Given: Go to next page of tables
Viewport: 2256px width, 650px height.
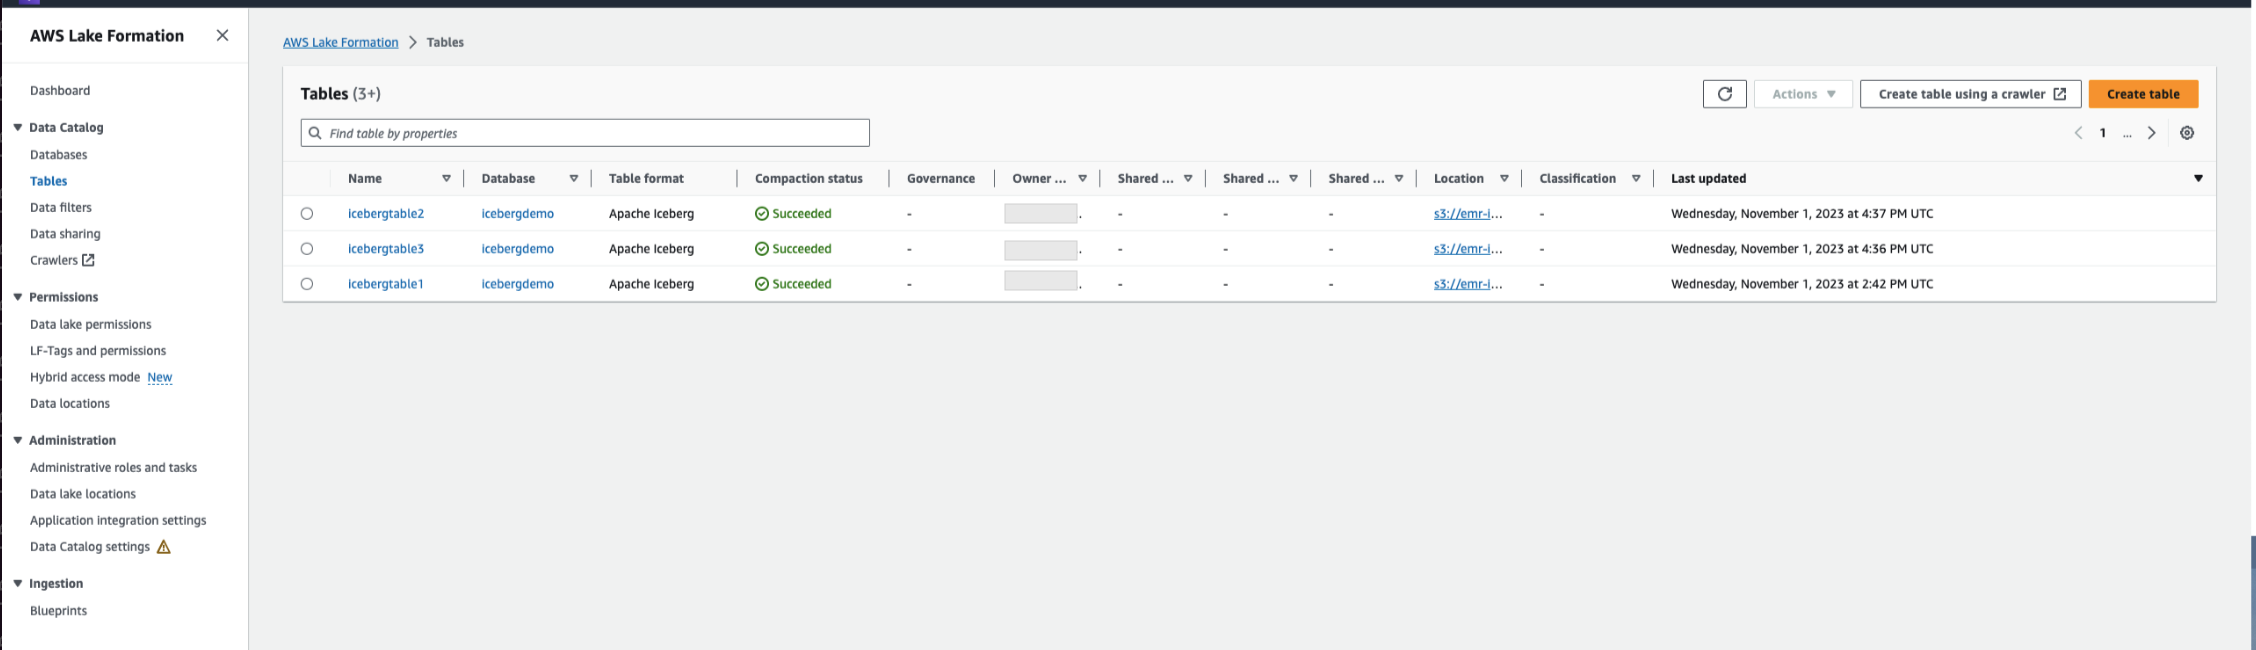Looking at the screenshot, I should tap(2152, 133).
